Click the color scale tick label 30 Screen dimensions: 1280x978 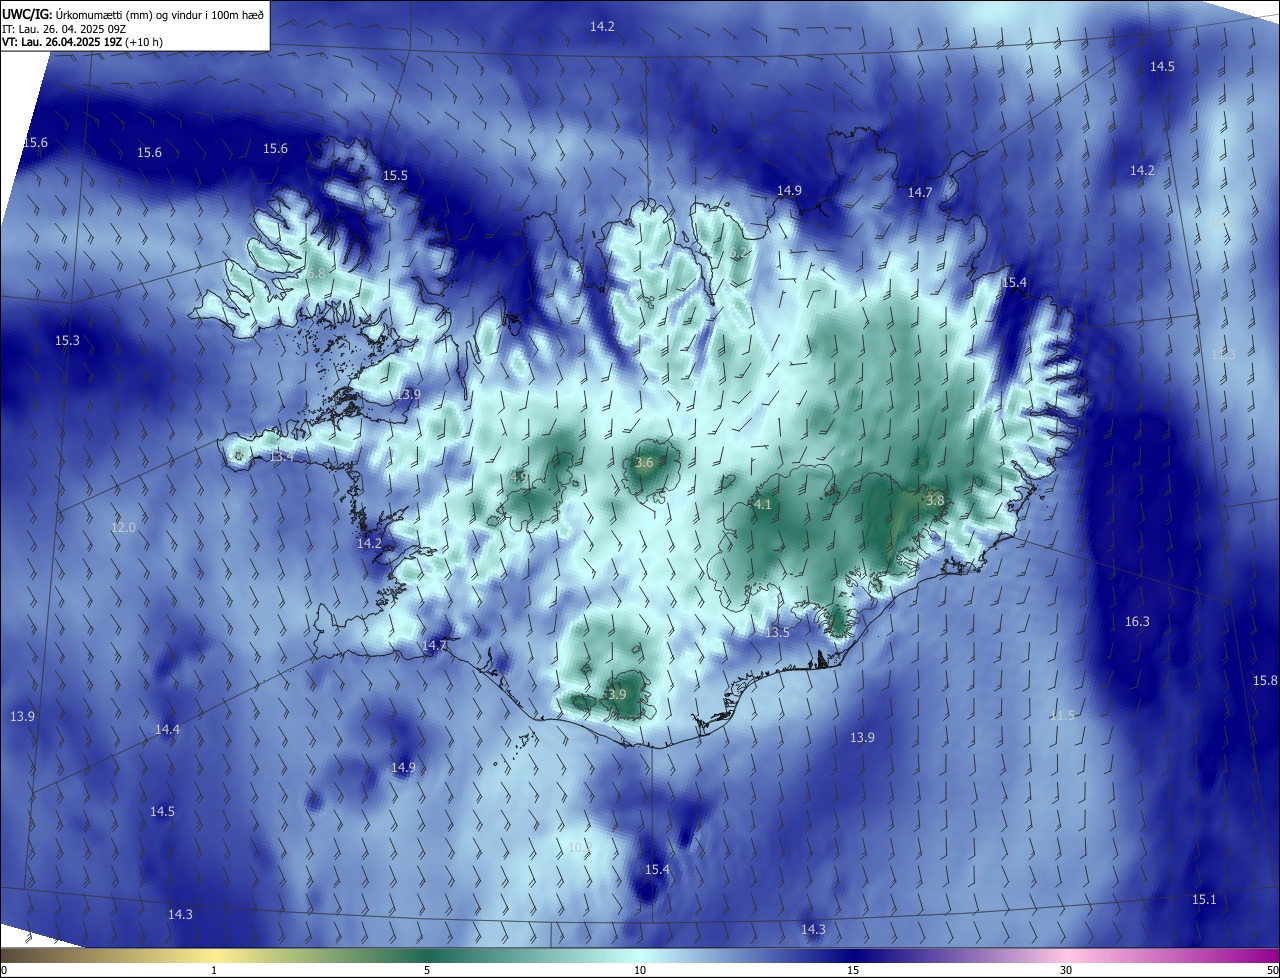tap(1066, 970)
